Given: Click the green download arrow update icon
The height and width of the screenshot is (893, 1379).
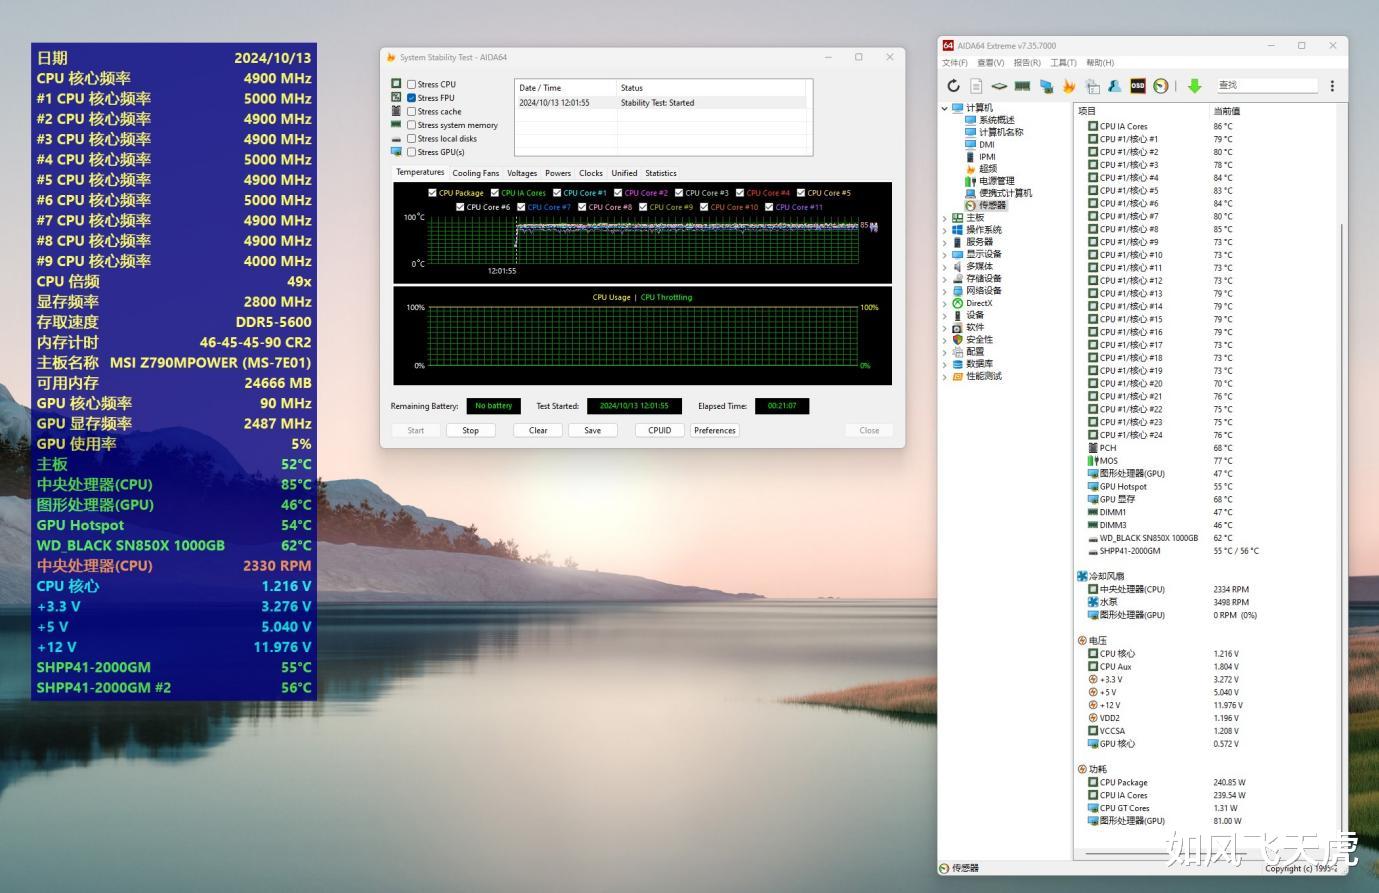Looking at the screenshot, I should coord(1194,86).
